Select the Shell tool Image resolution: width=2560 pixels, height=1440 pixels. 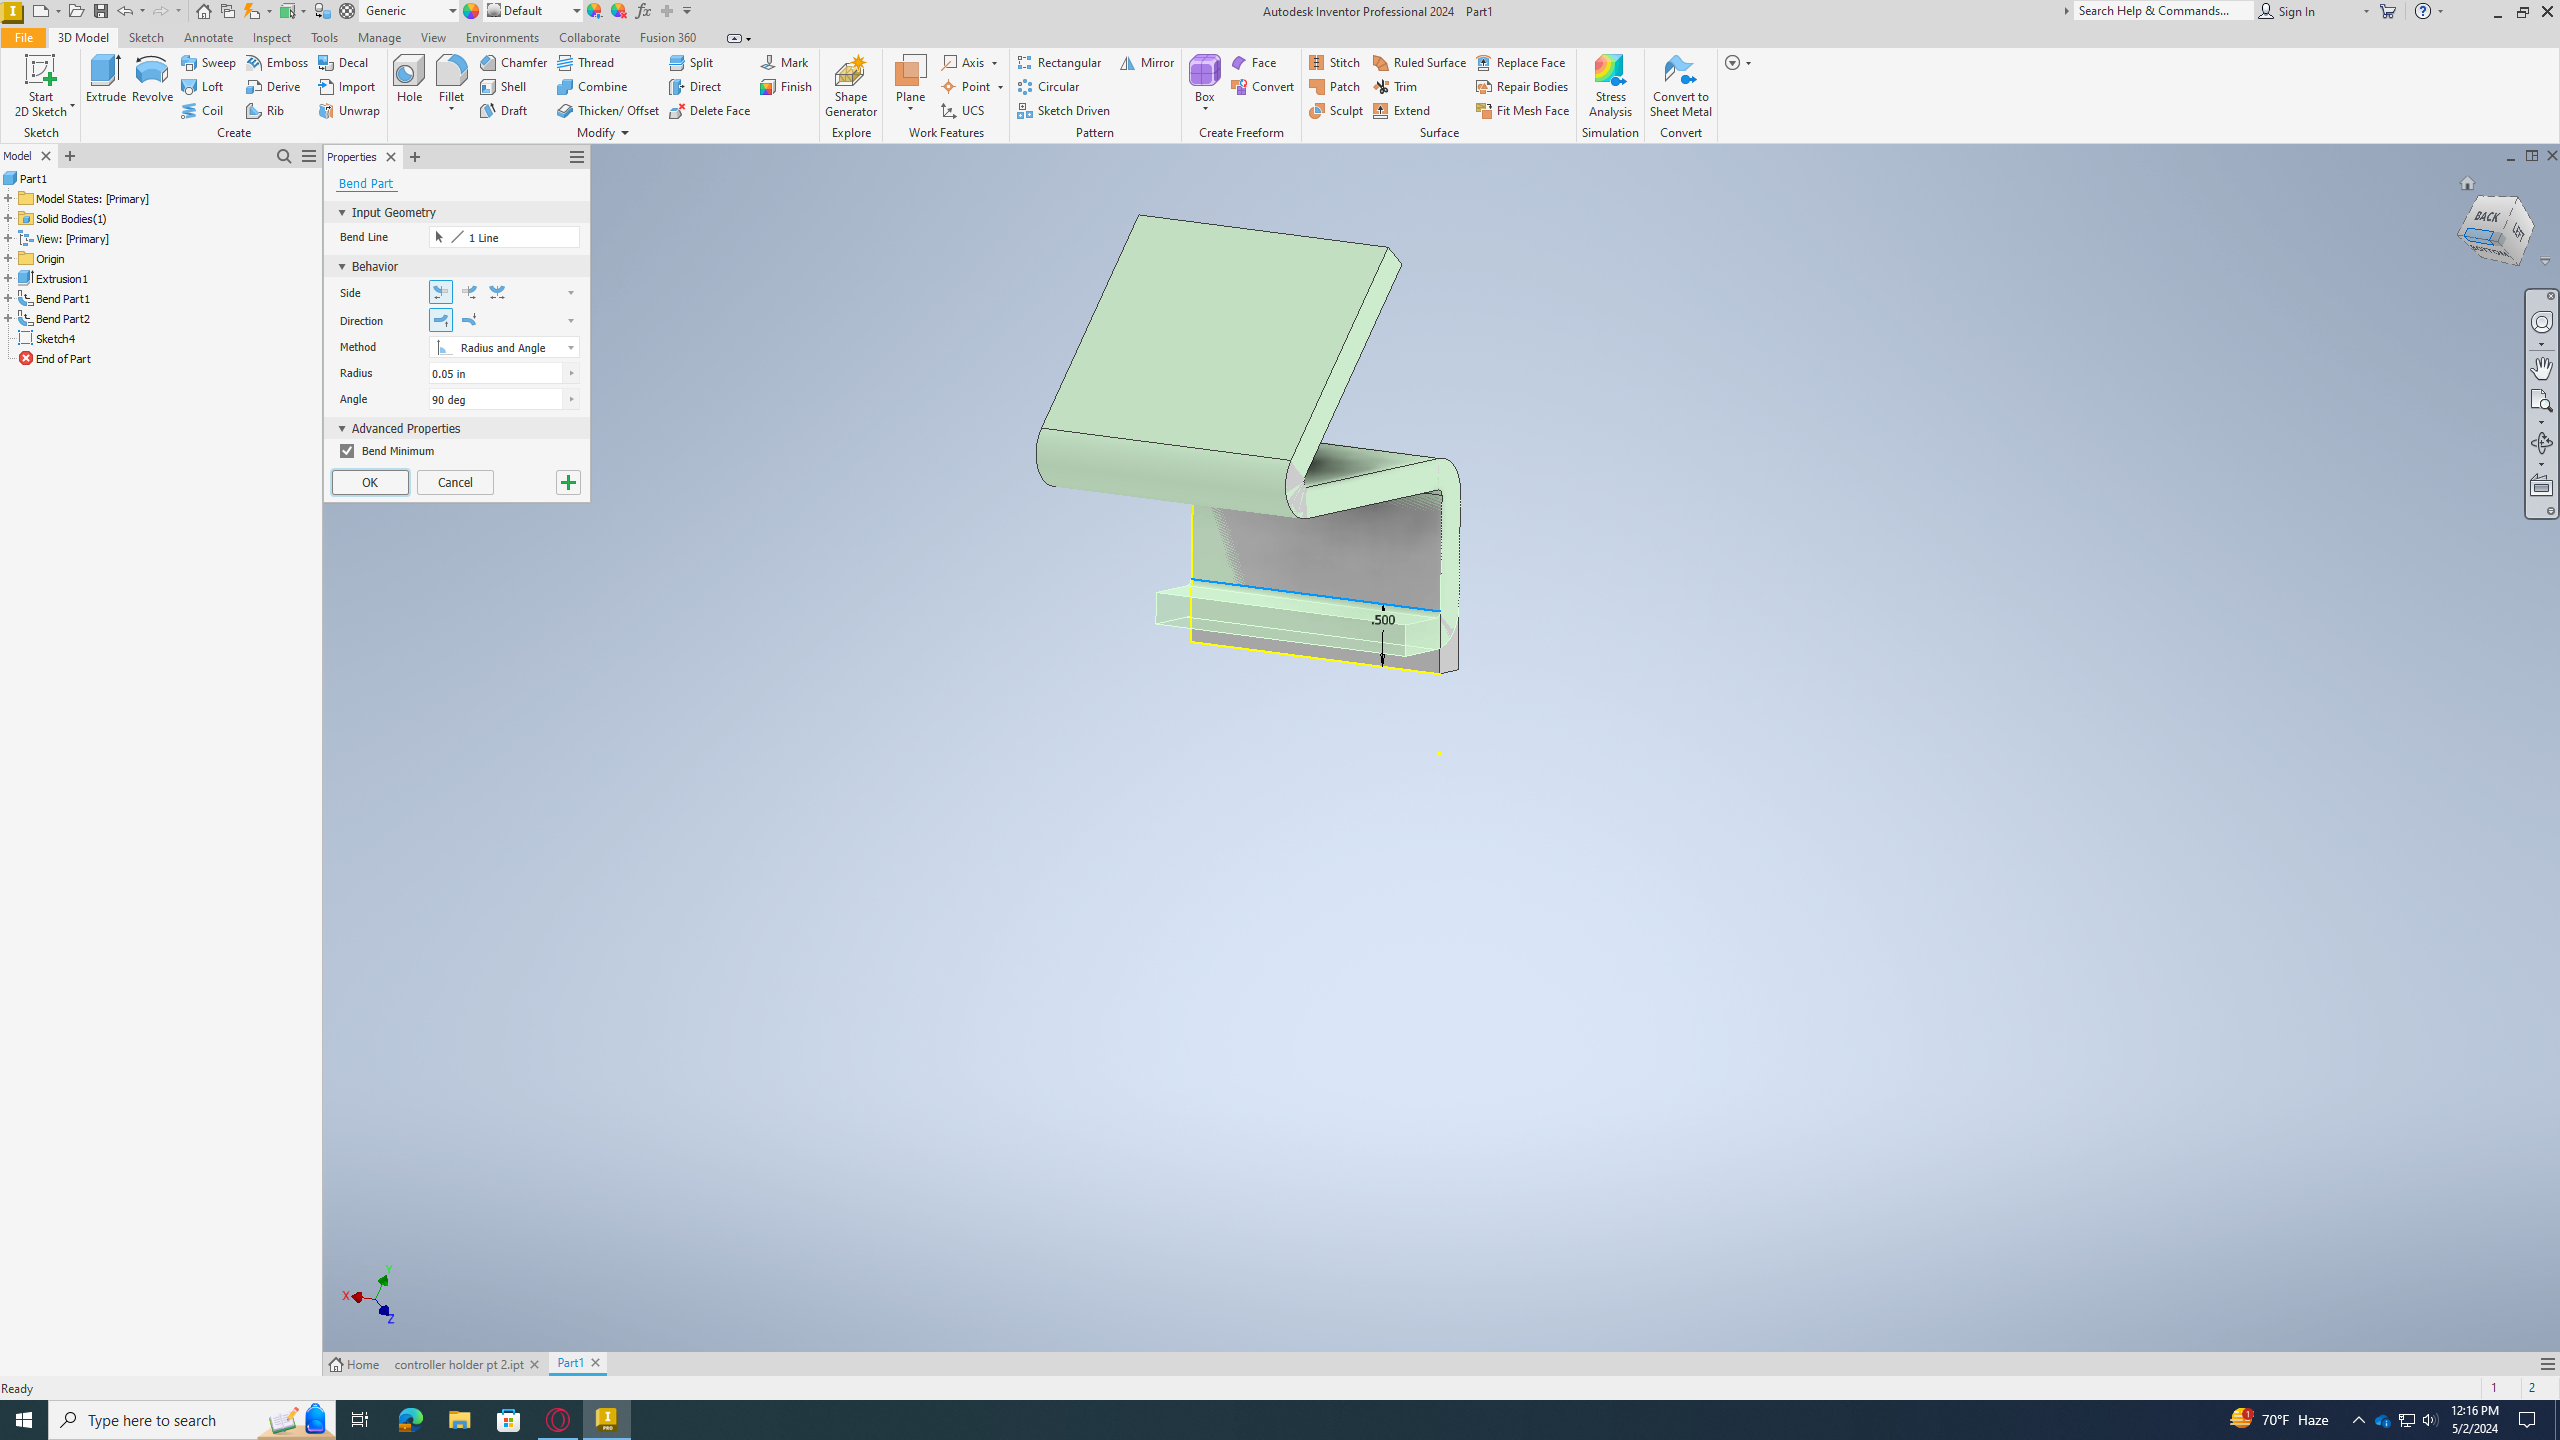click(x=503, y=86)
